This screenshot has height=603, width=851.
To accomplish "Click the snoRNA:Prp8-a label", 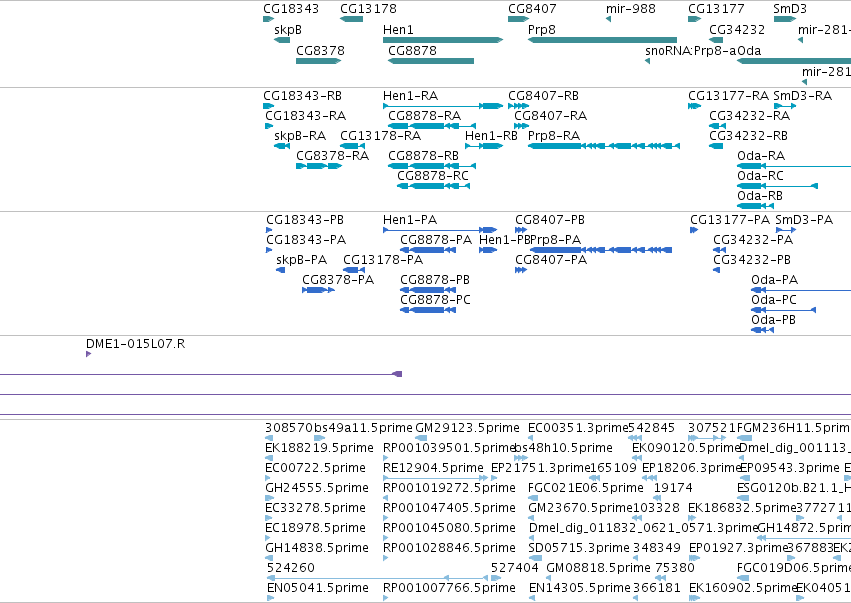I will [691, 51].
